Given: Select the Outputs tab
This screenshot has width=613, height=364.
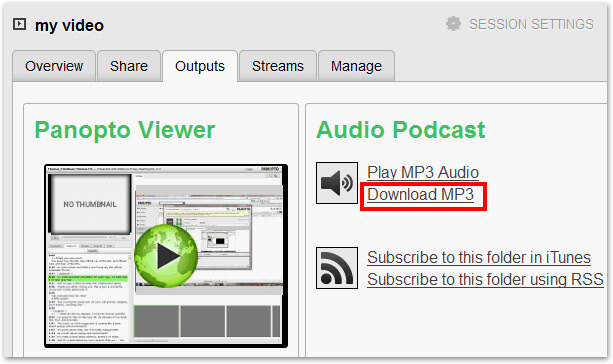Looking at the screenshot, I should point(200,66).
